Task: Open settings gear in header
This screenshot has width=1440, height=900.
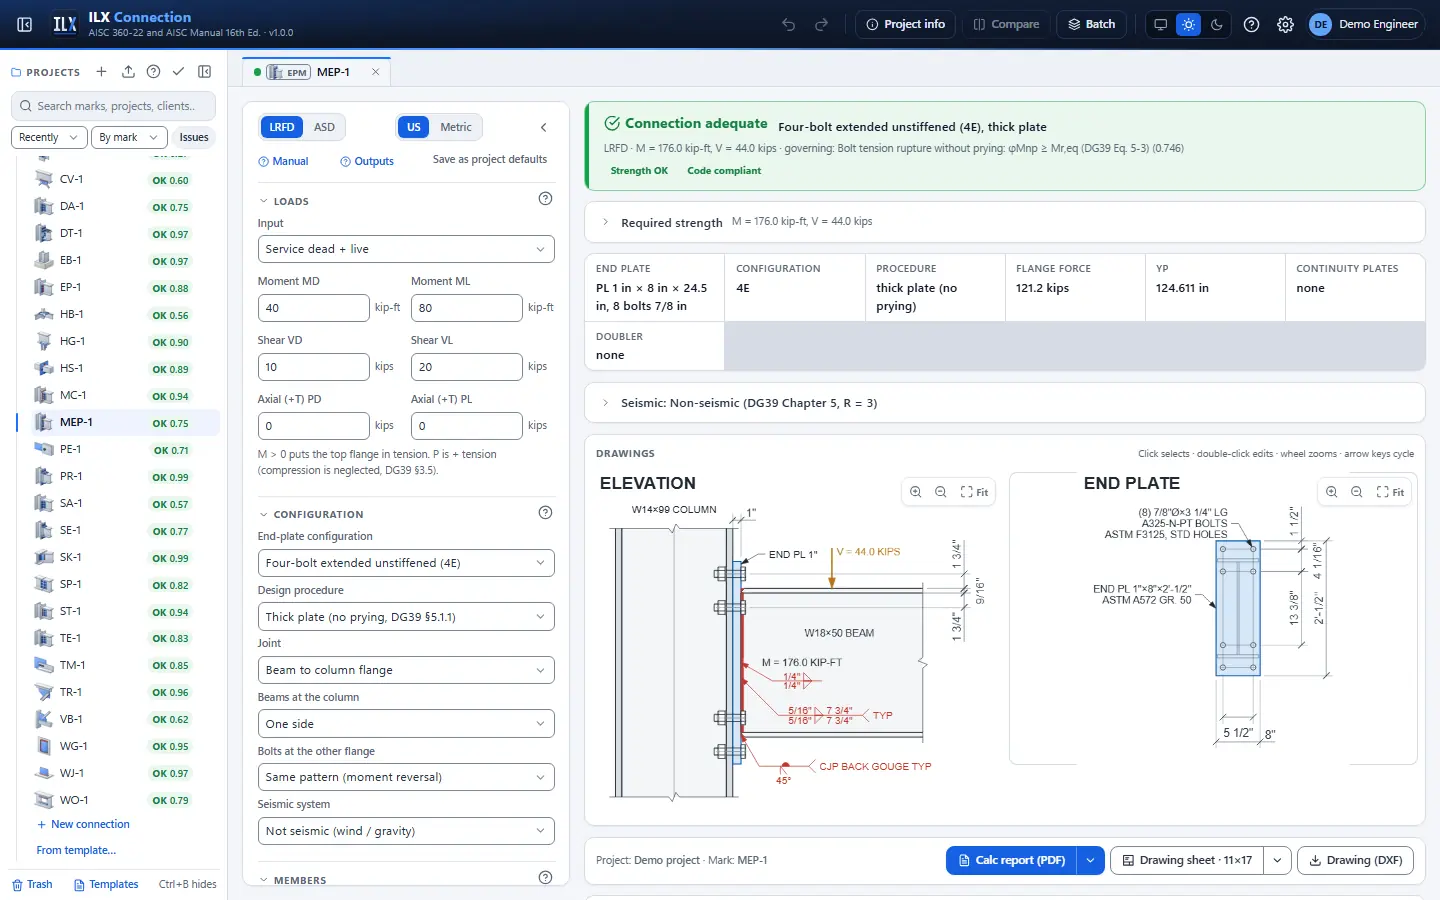Action: click(x=1285, y=24)
